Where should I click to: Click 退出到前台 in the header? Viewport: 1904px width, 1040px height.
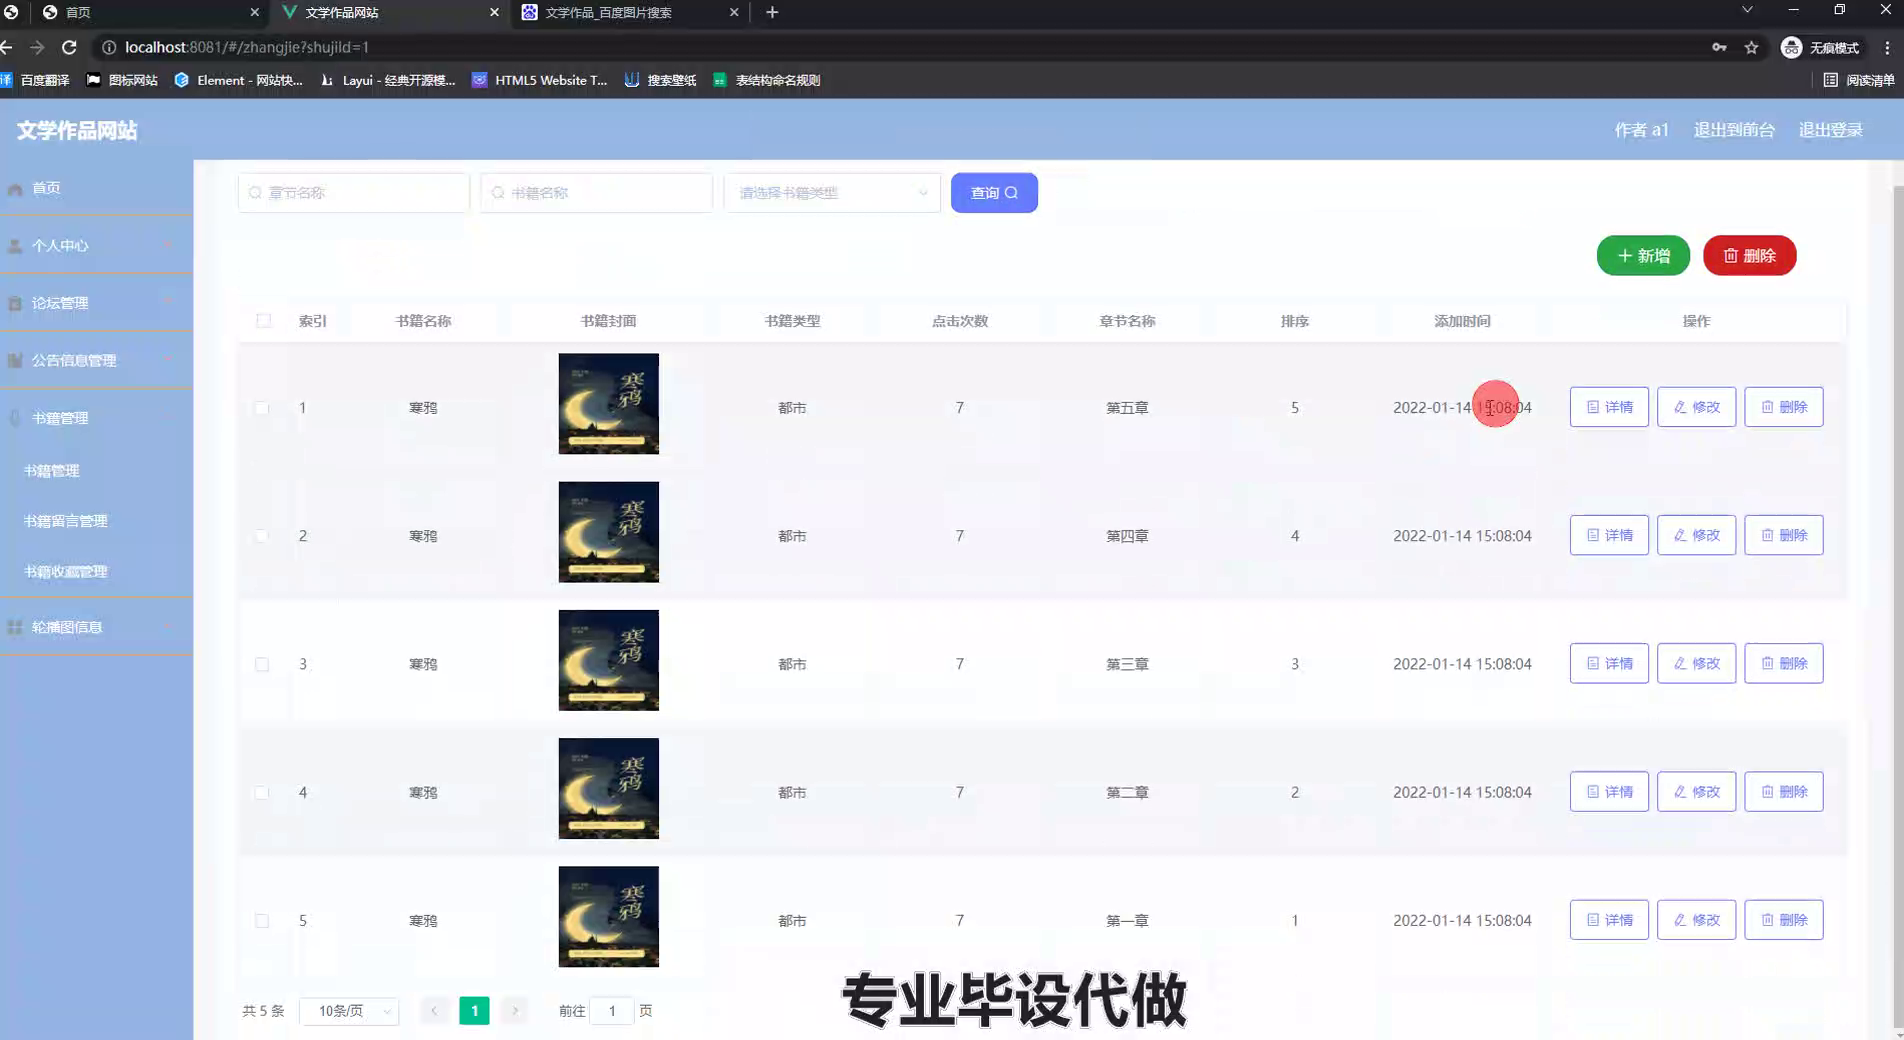(1733, 130)
